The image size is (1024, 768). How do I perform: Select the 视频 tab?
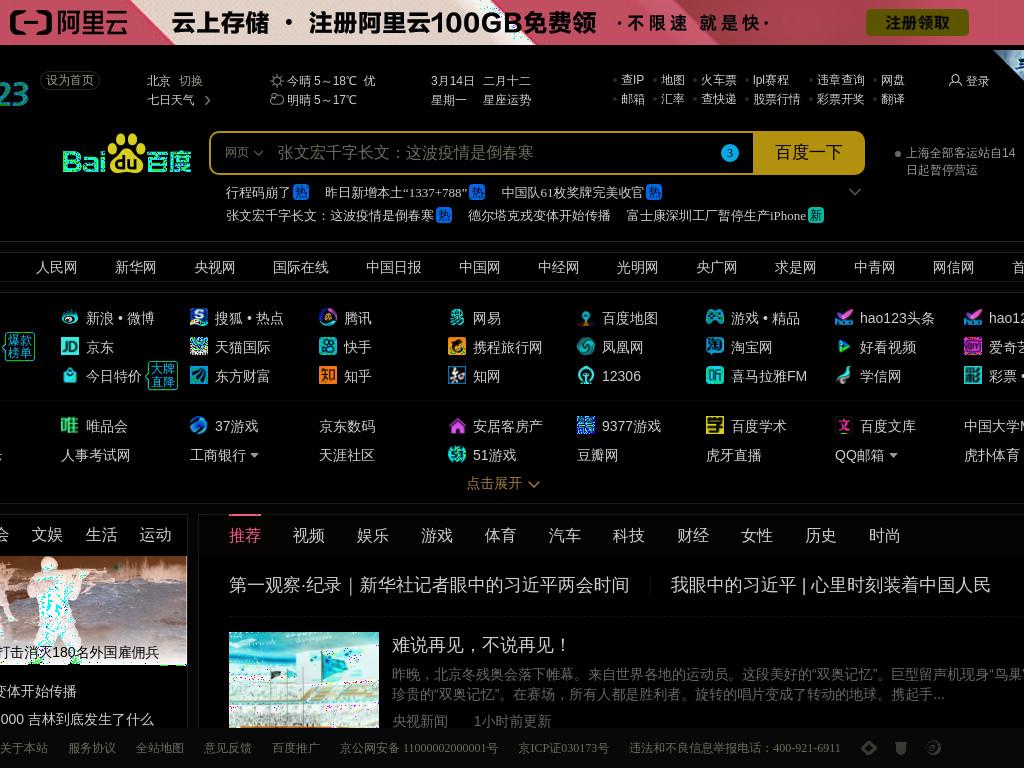(309, 536)
